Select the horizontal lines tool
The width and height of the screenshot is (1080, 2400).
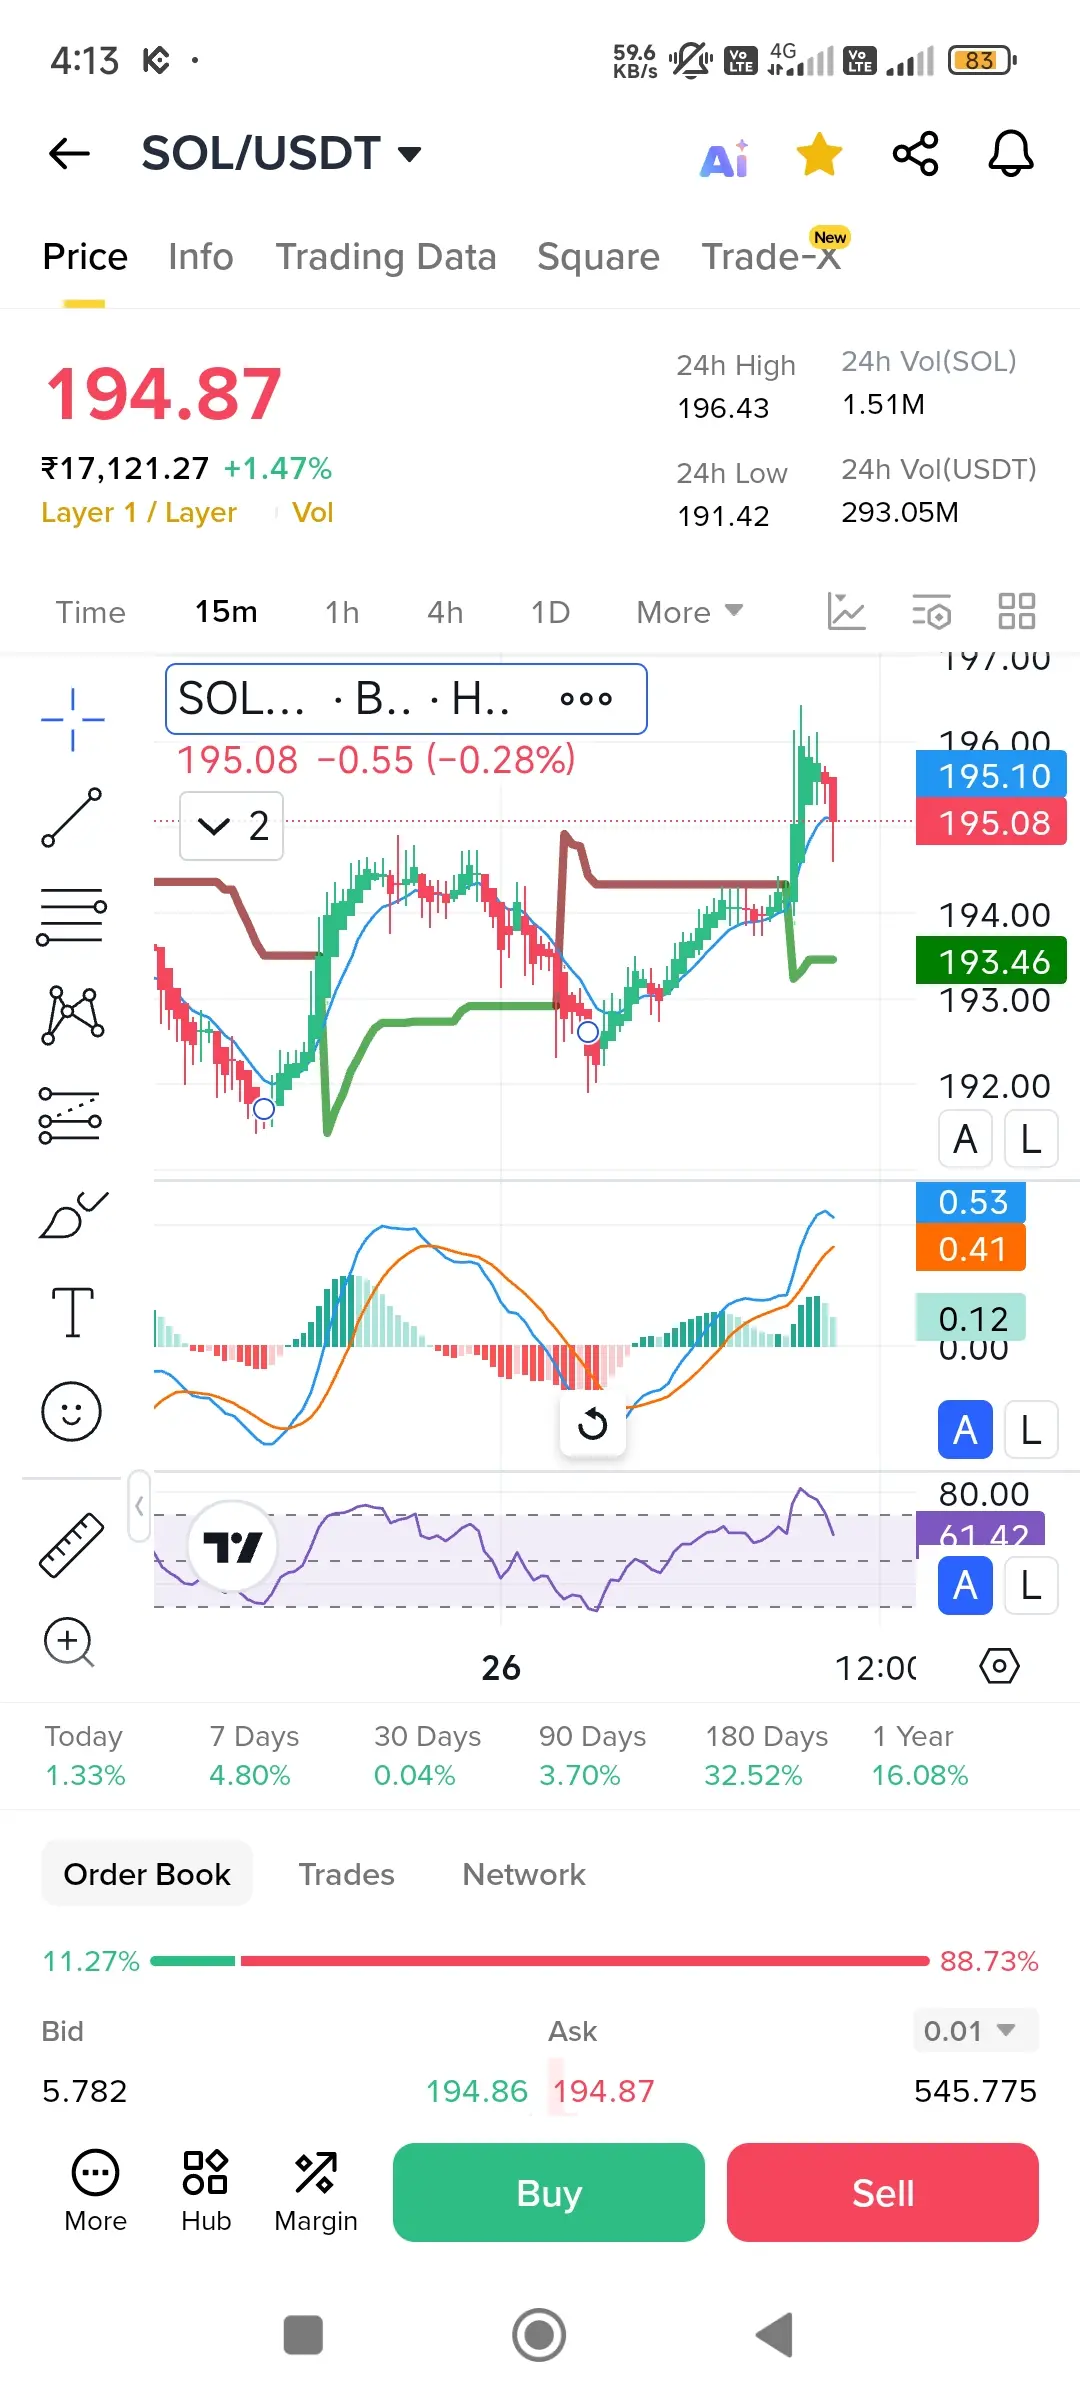pos(72,916)
